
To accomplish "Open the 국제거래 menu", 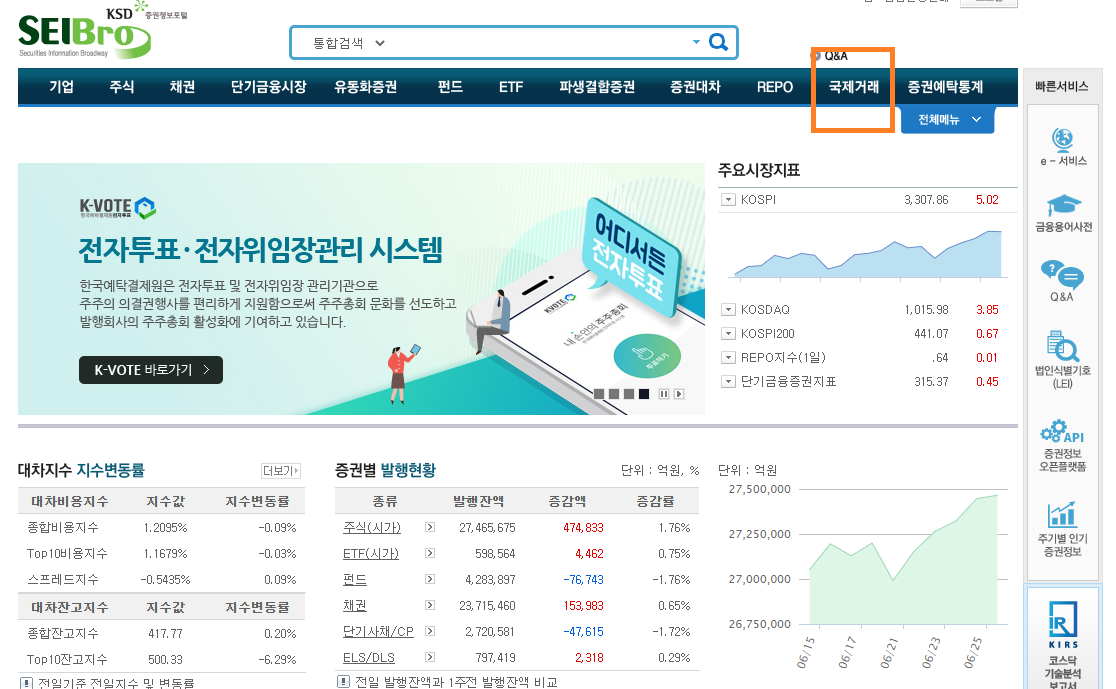I will tap(853, 87).
